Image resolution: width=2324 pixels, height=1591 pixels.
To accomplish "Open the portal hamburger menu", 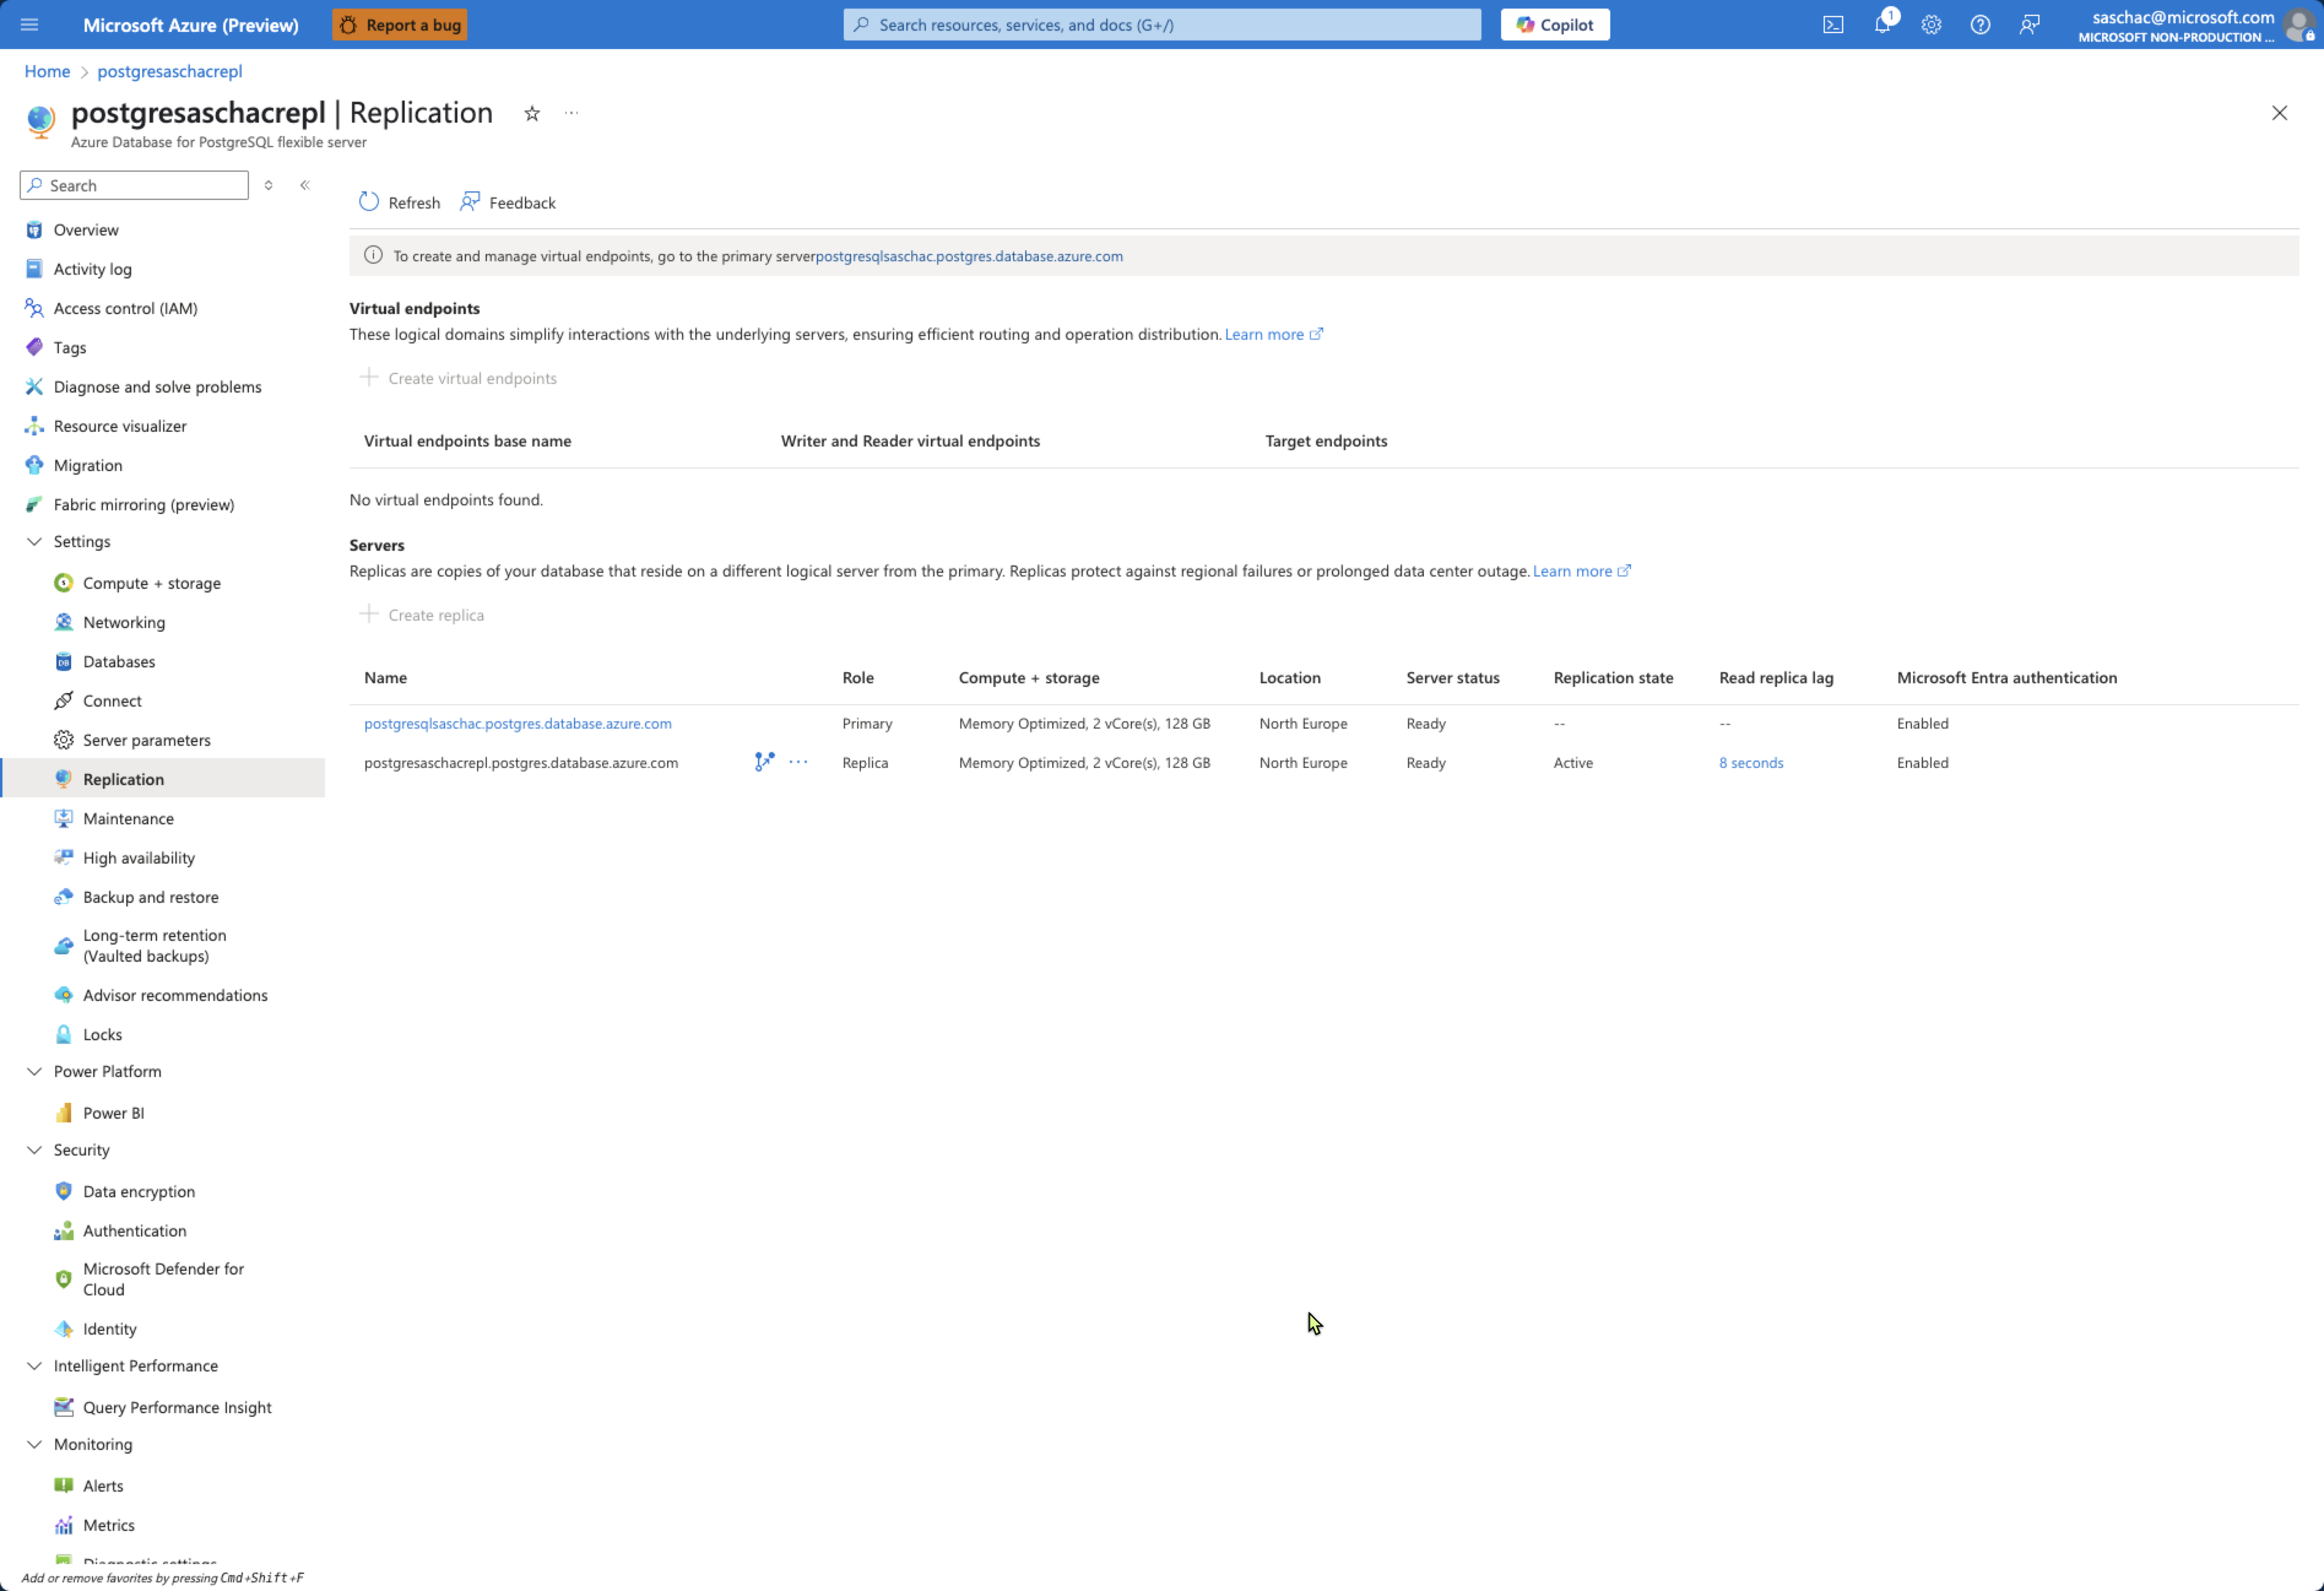I will [29, 24].
